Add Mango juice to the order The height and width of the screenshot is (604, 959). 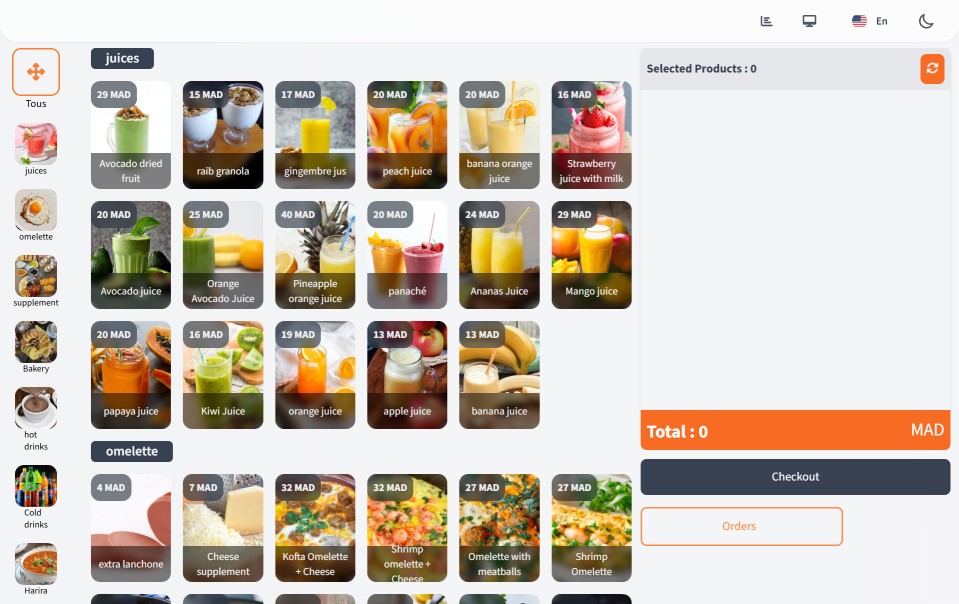click(x=591, y=255)
